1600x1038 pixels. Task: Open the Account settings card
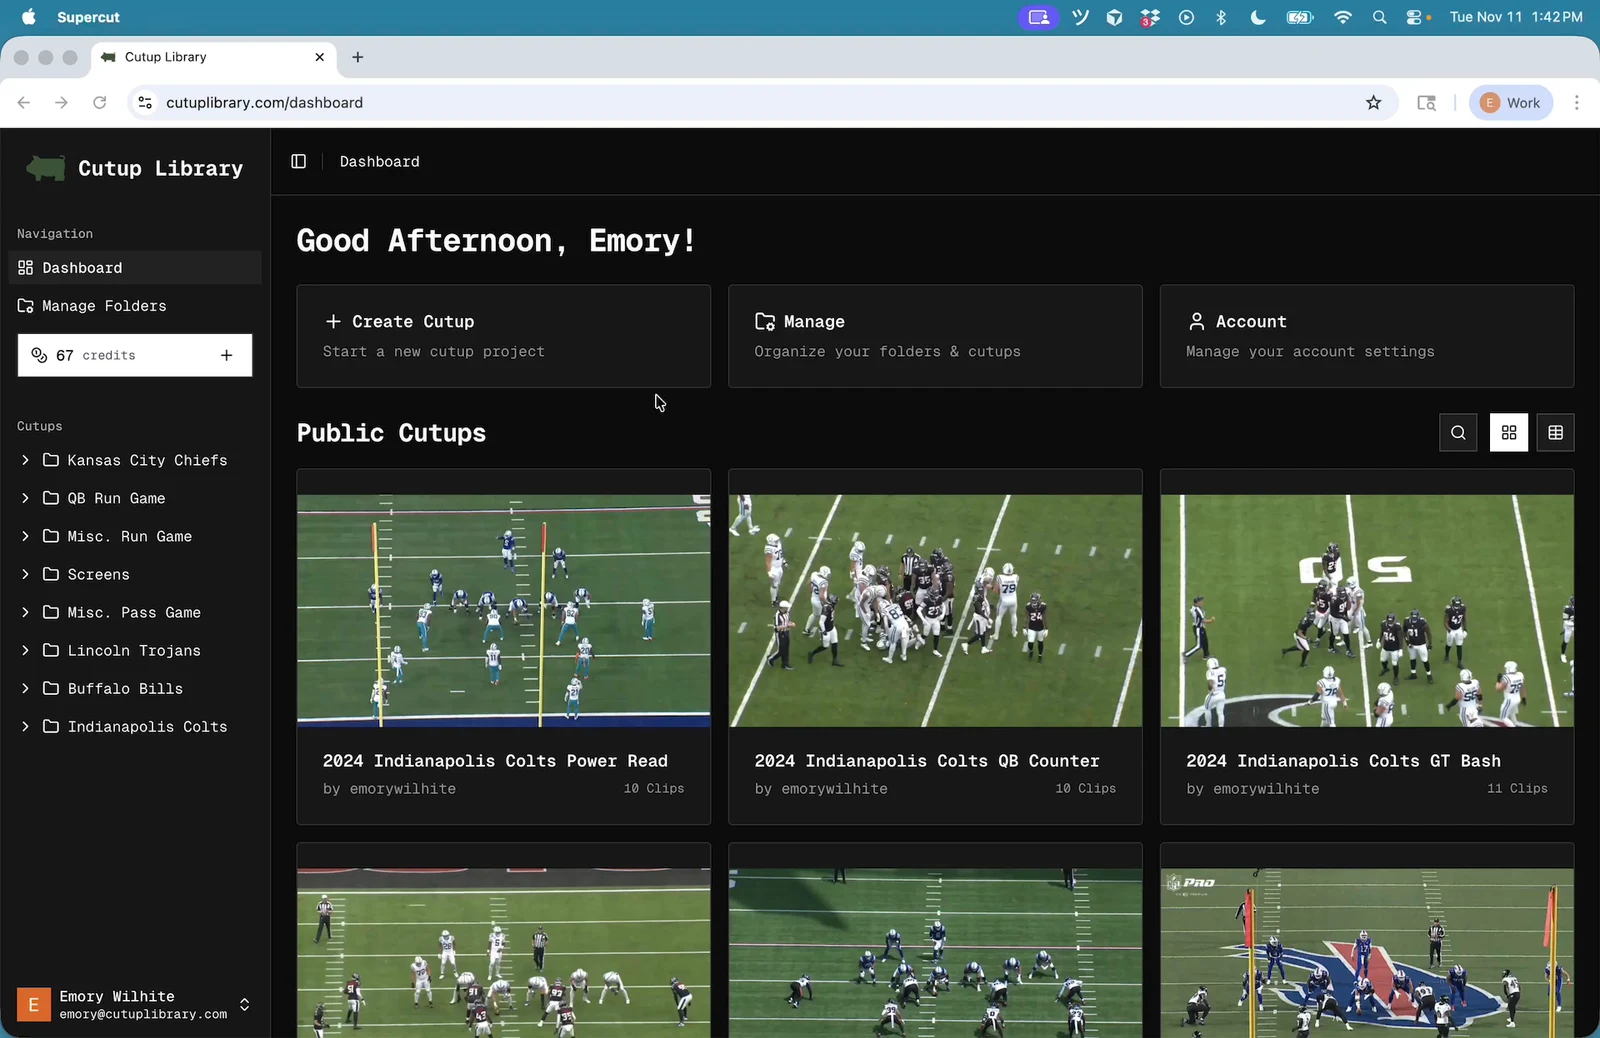coord(1367,336)
